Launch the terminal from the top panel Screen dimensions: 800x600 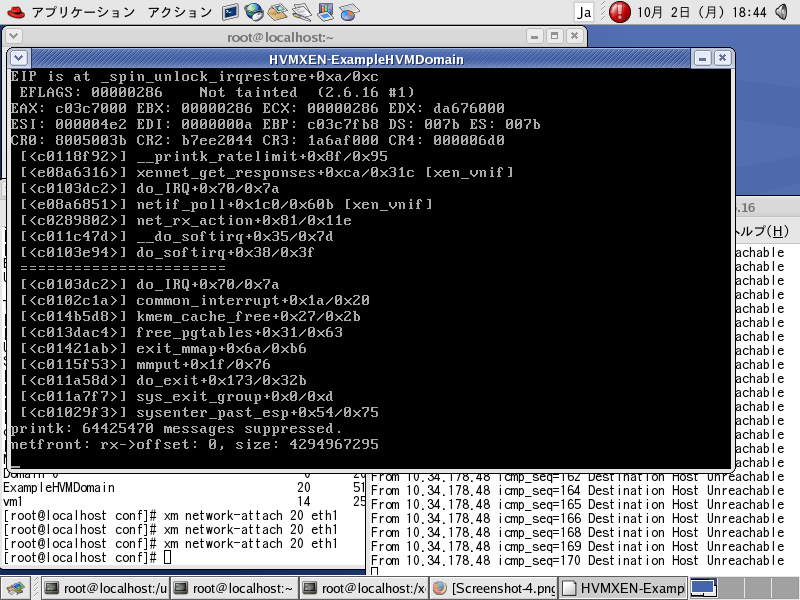(x=229, y=12)
